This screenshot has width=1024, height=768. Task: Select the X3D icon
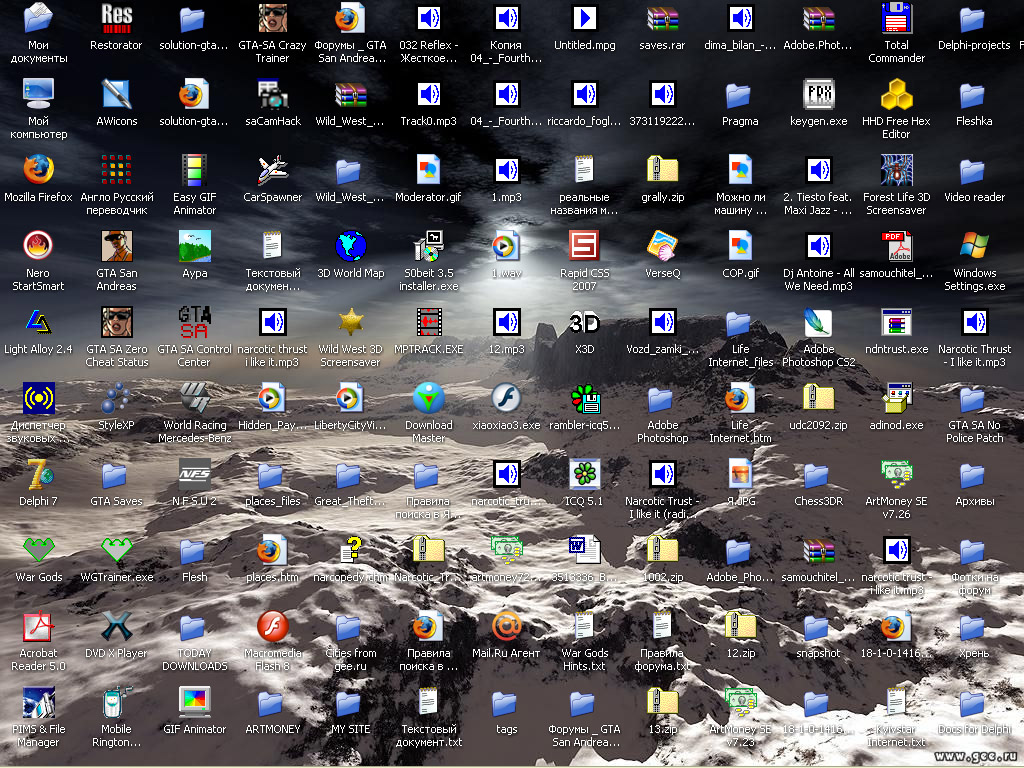(584, 322)
